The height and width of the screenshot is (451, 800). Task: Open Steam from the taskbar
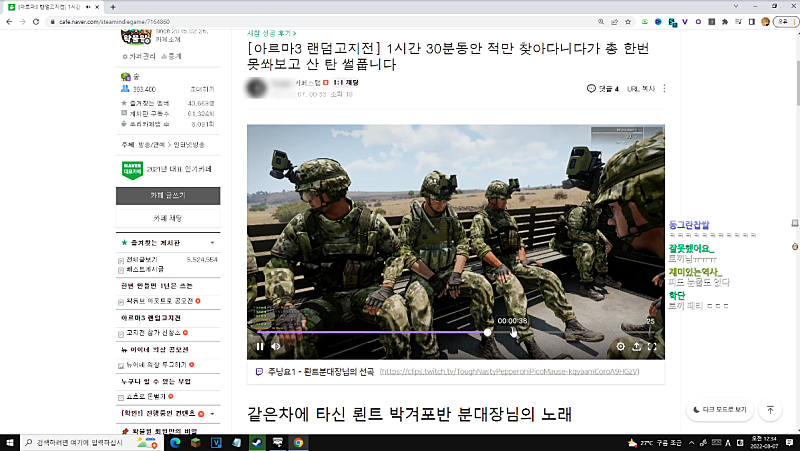[257, 442]
